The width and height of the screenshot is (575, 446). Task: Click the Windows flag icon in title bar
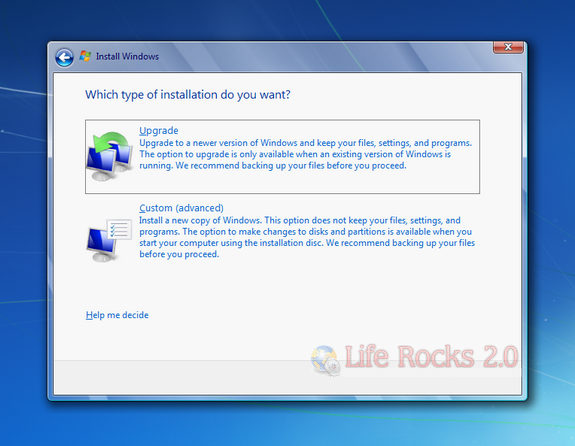pyautogui.click(x=85, y=56)
